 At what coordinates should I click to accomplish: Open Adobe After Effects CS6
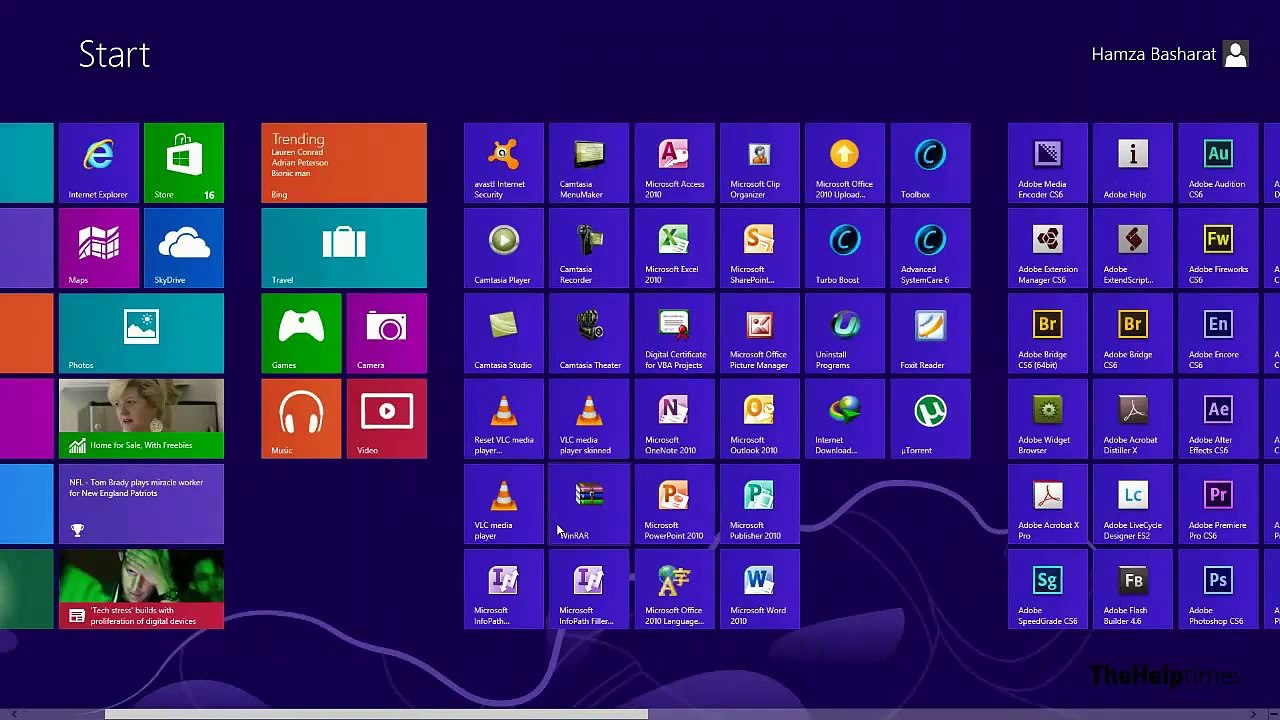point(1218,418)
